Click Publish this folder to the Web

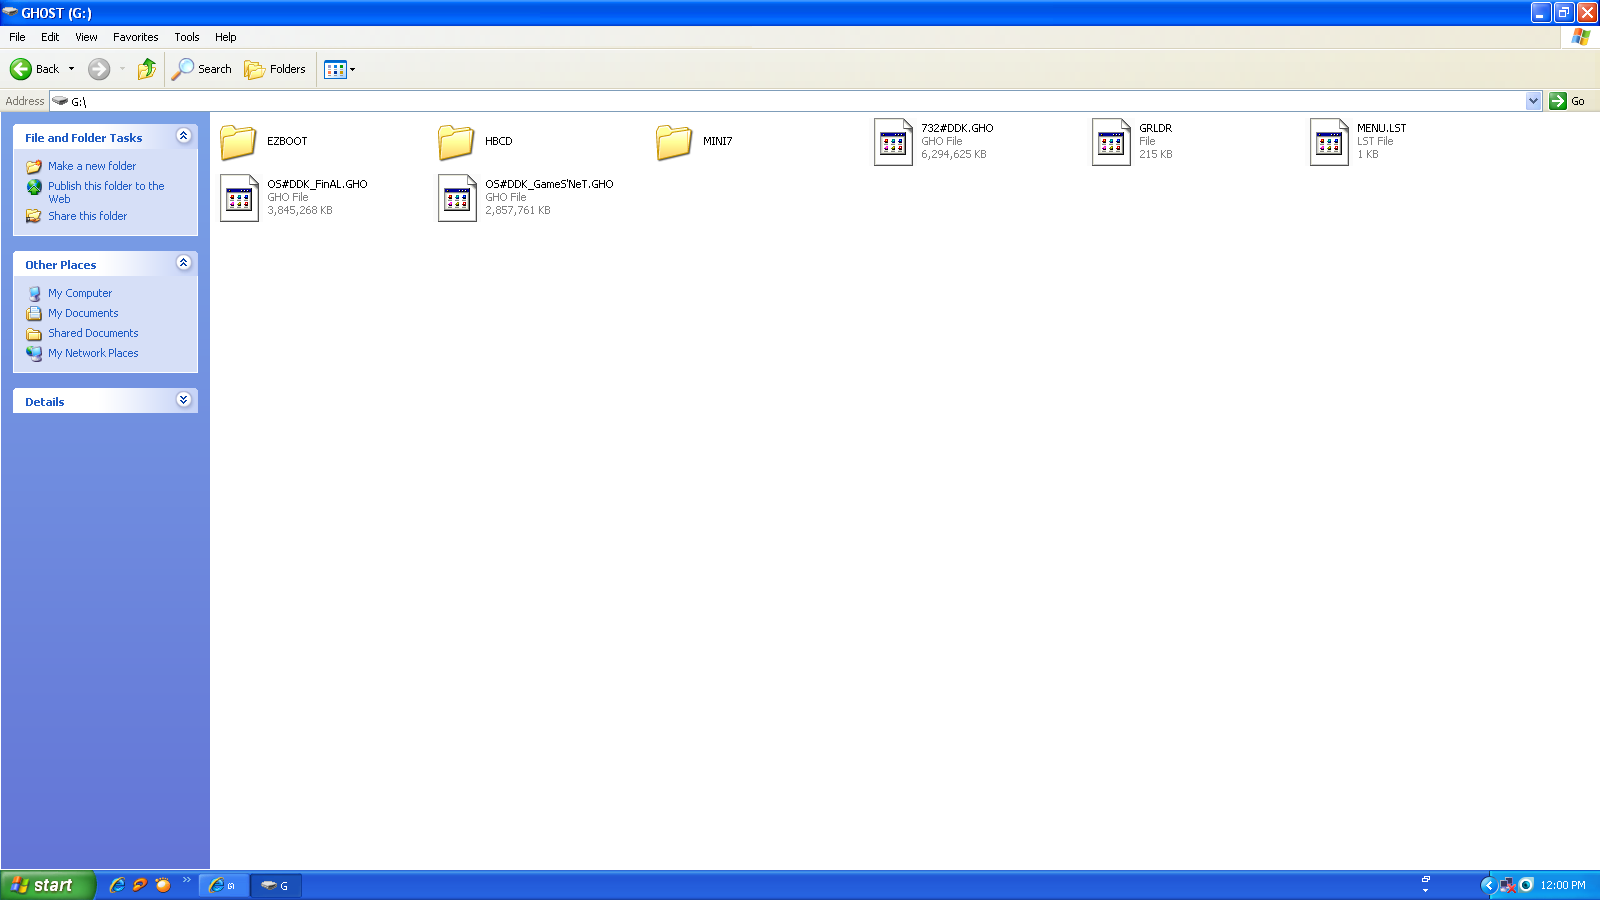pos(106,192)
